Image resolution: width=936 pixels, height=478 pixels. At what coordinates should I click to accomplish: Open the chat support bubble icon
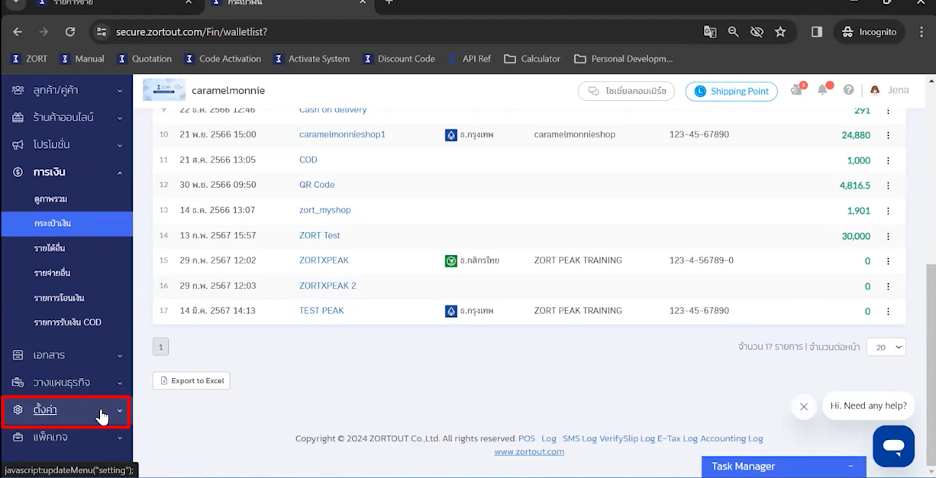[x=893, y=445]
